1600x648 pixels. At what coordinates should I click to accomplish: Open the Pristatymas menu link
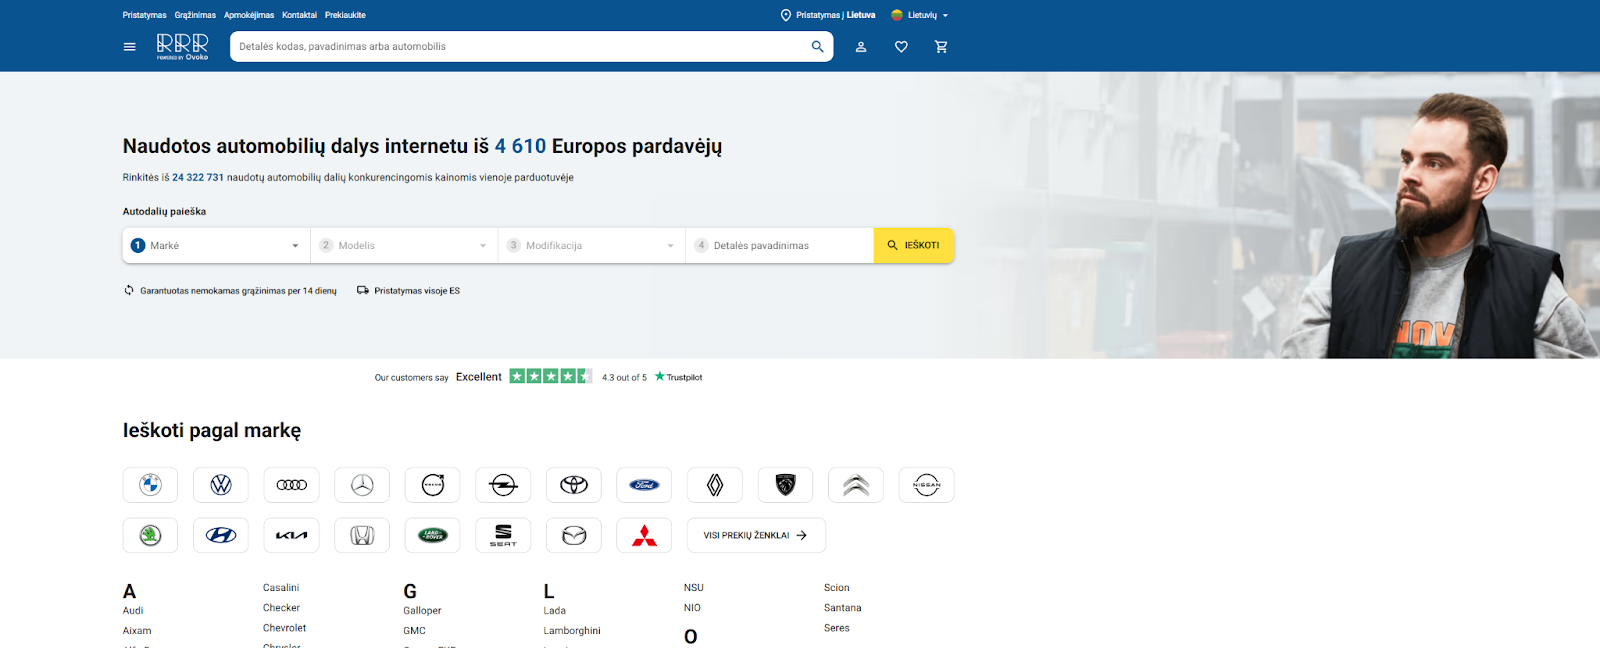(145, 15)
